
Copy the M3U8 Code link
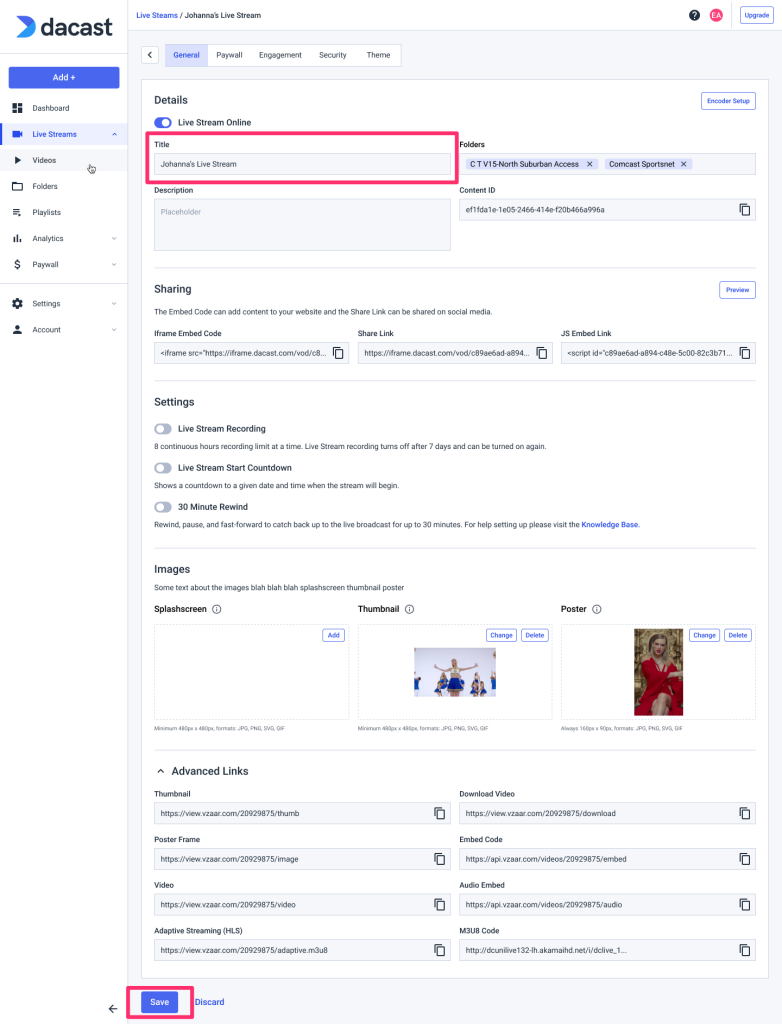pos(744,950)
